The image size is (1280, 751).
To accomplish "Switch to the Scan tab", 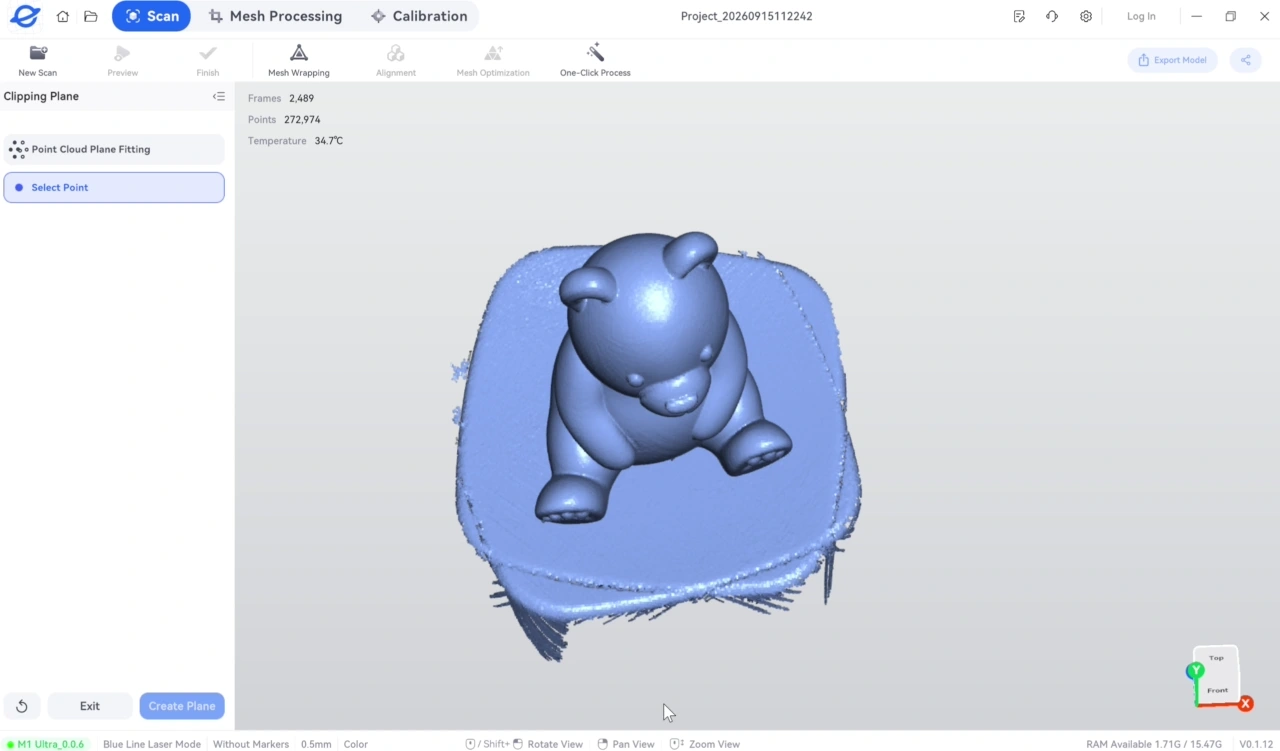I will point(151,16).
